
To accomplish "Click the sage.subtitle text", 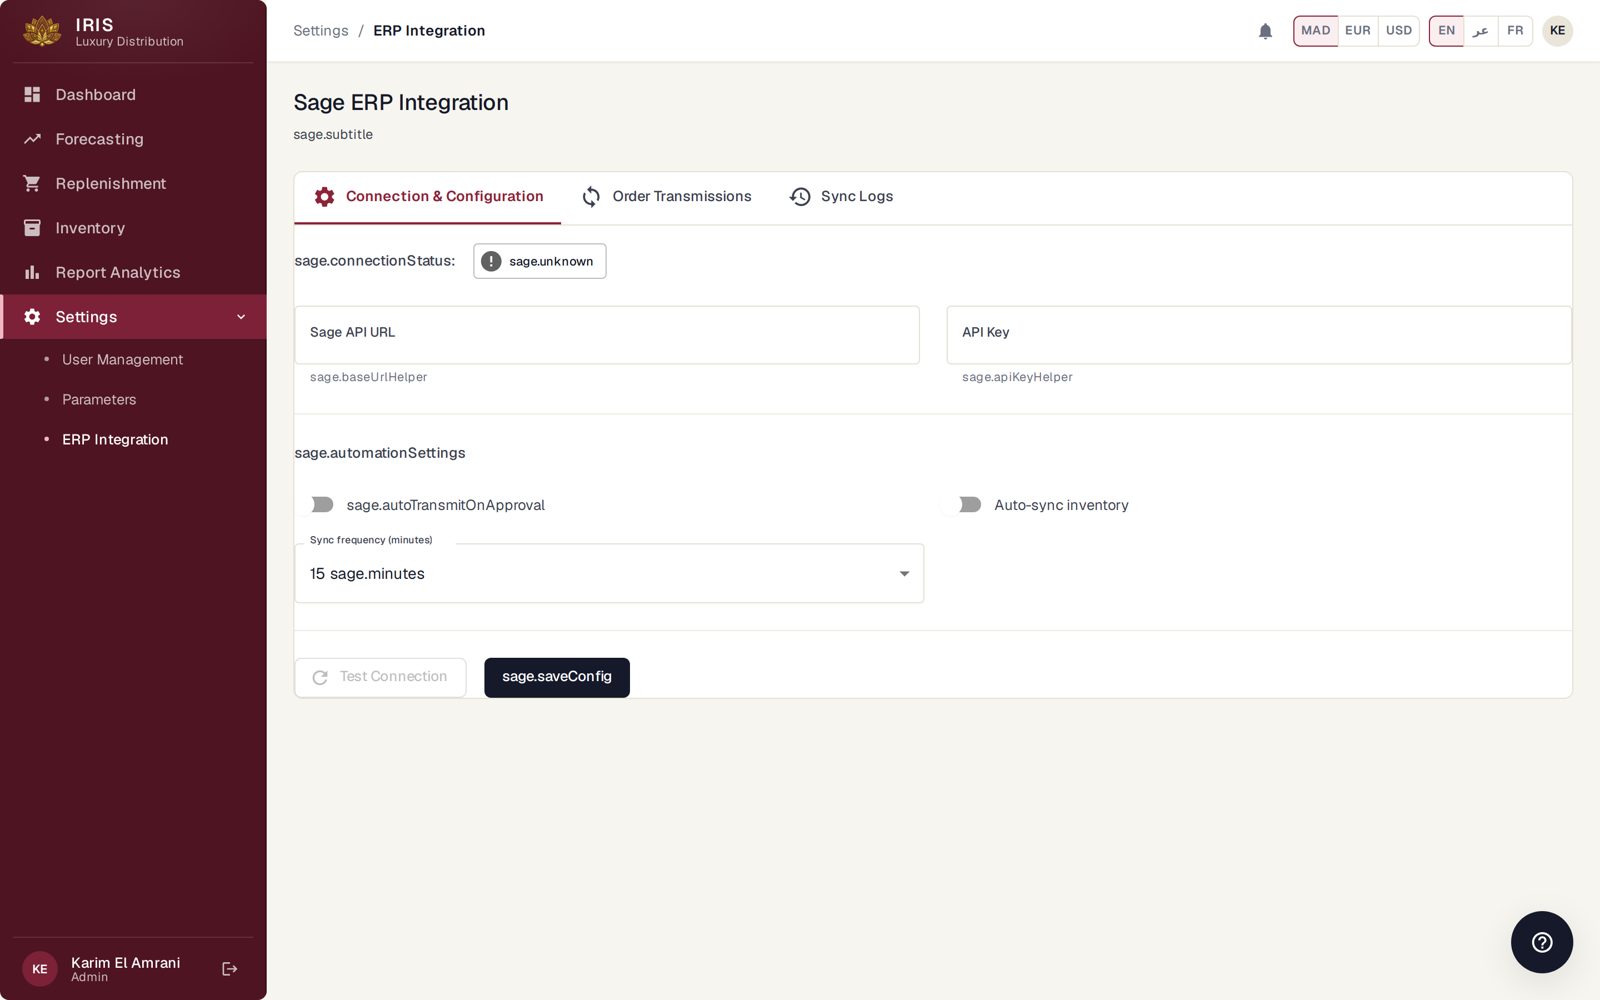I will [333, 135].
